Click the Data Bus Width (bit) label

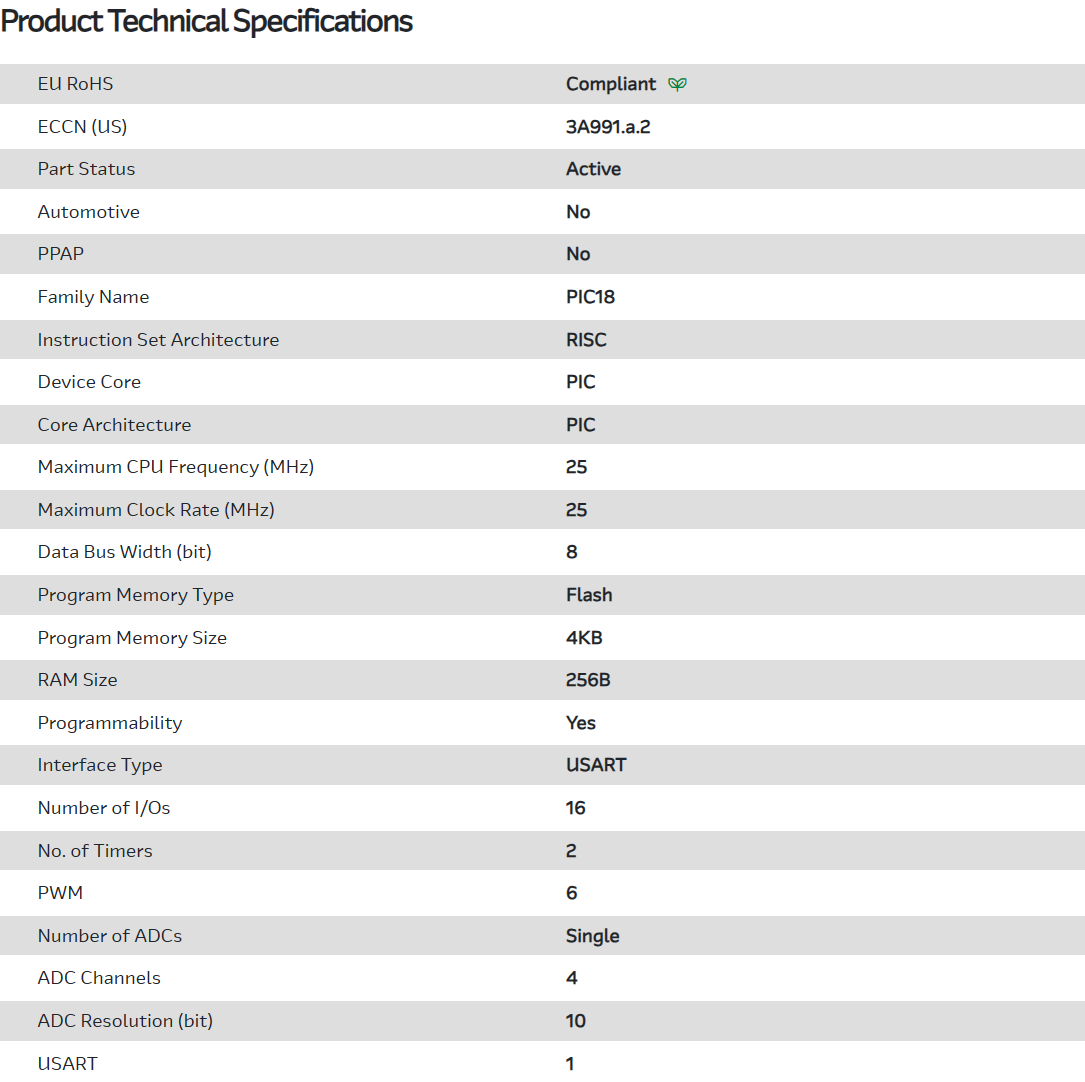click(x=124, y=552)
